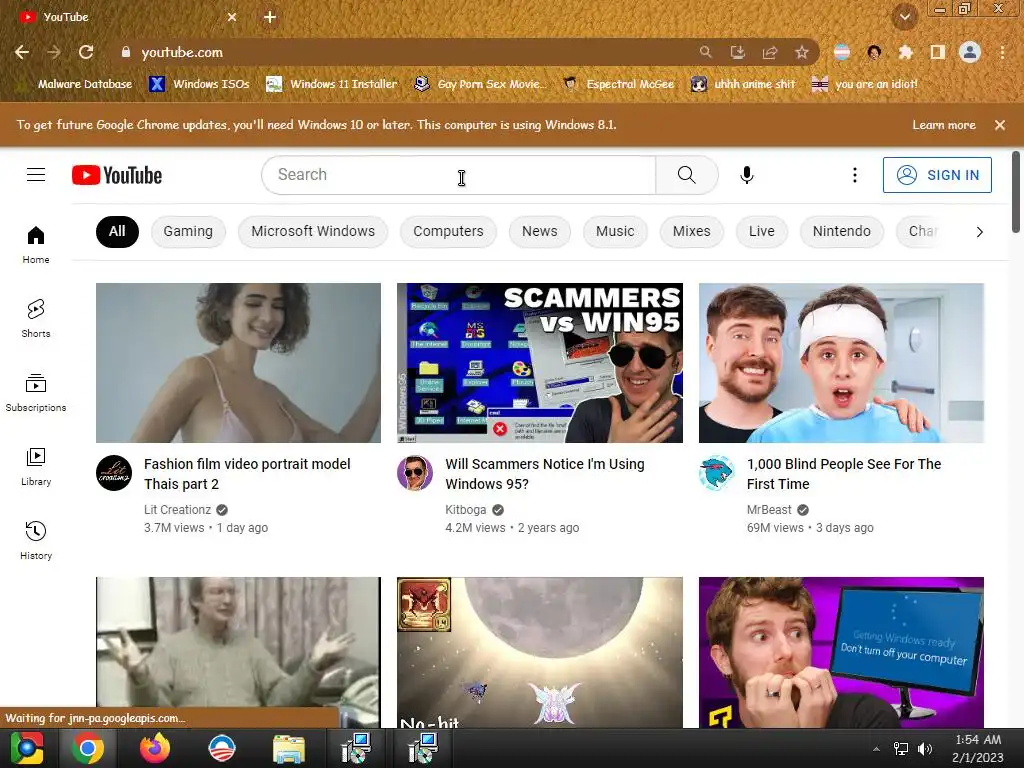This screenshot has width=1024, height=768.
Task: Select the Mixes filter chip
Action: coord(692,232)
